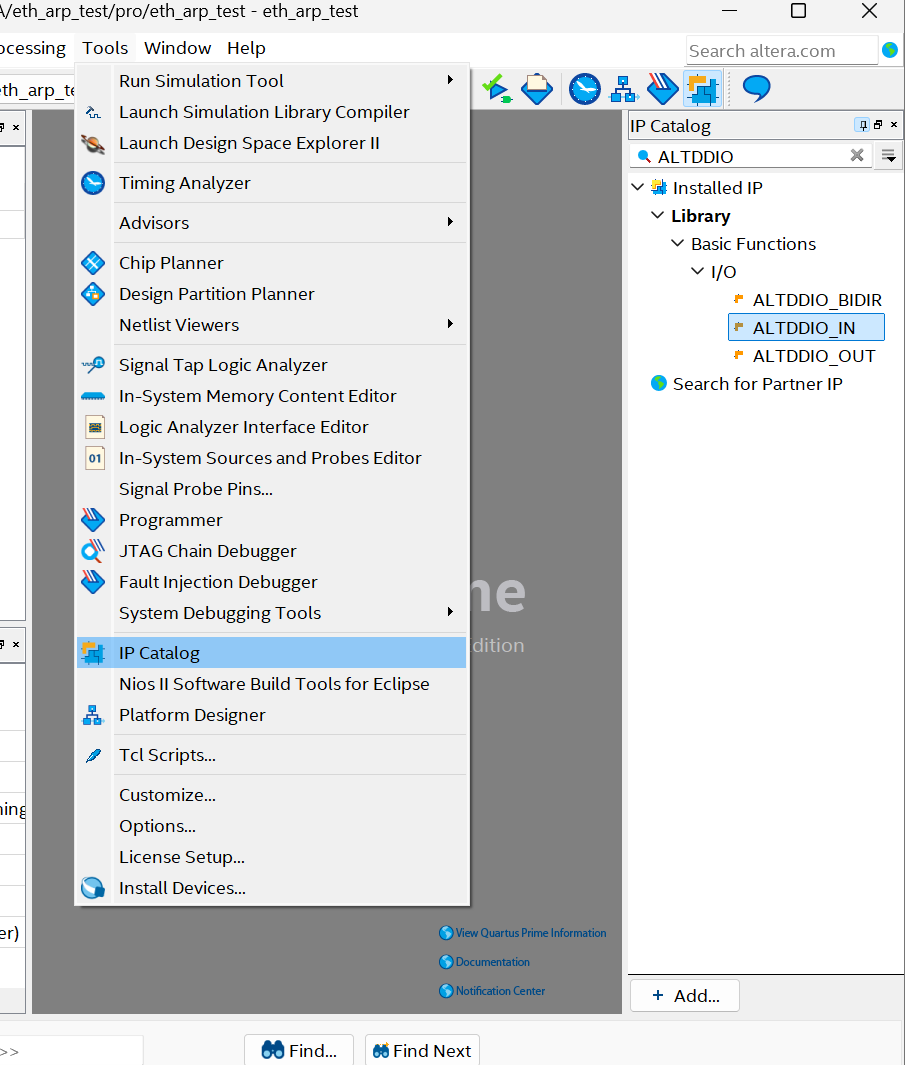Click the Find... button
Screen dimensions: 905x1065
click(299, 1050)
